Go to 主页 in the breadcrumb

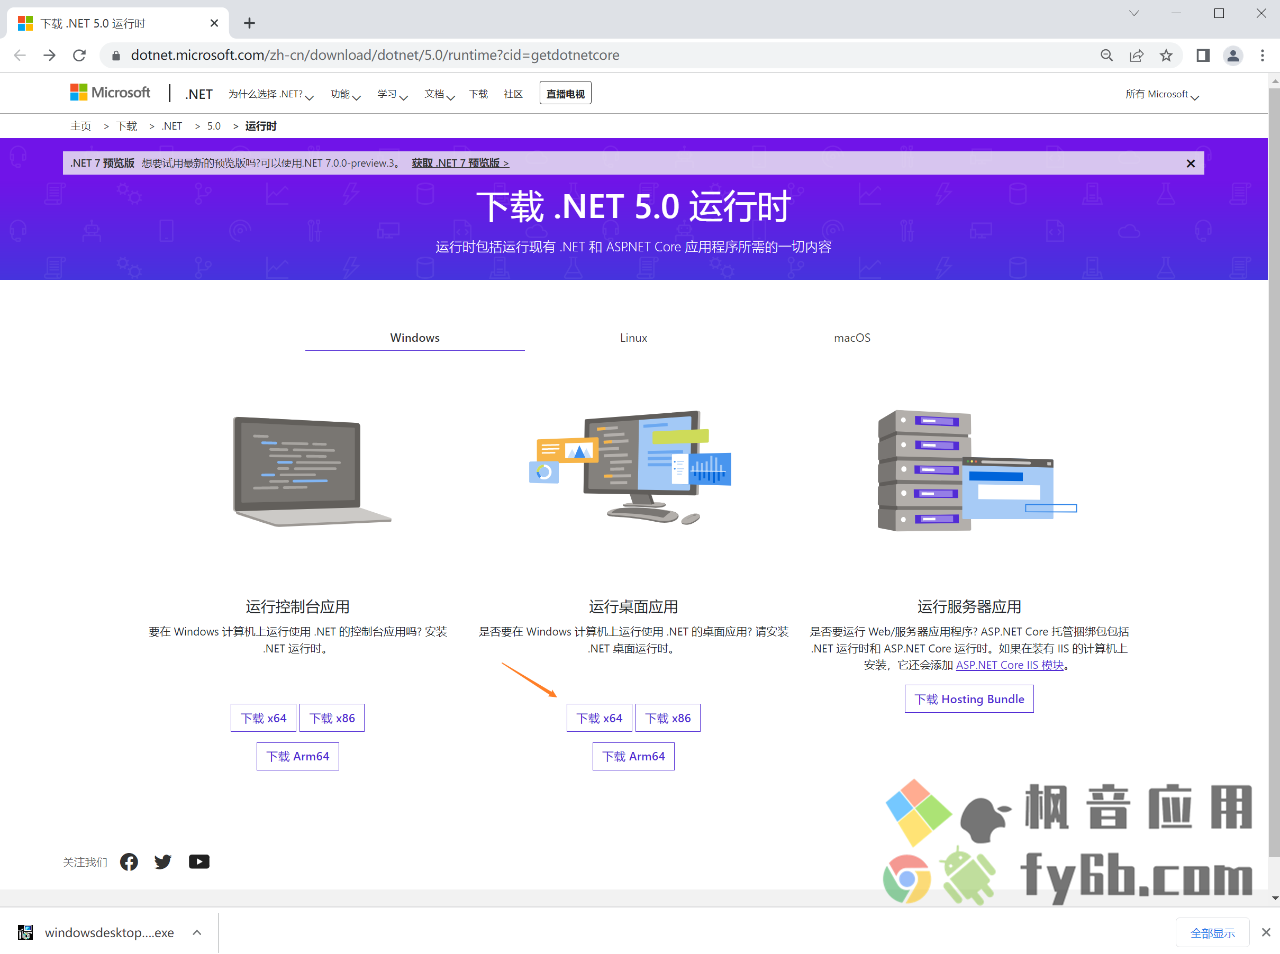81,126
